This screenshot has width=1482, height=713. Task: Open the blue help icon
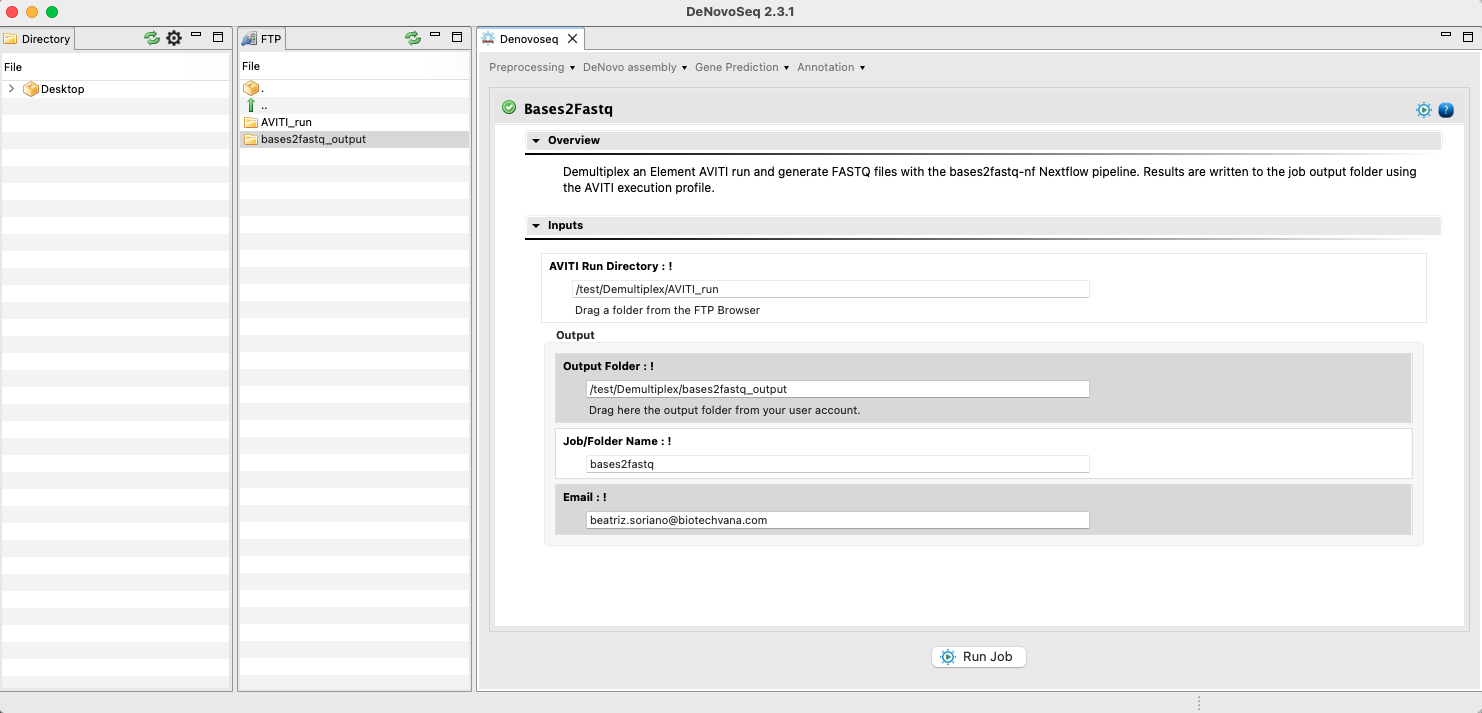pyautogui.click(x=1446, y=110)
